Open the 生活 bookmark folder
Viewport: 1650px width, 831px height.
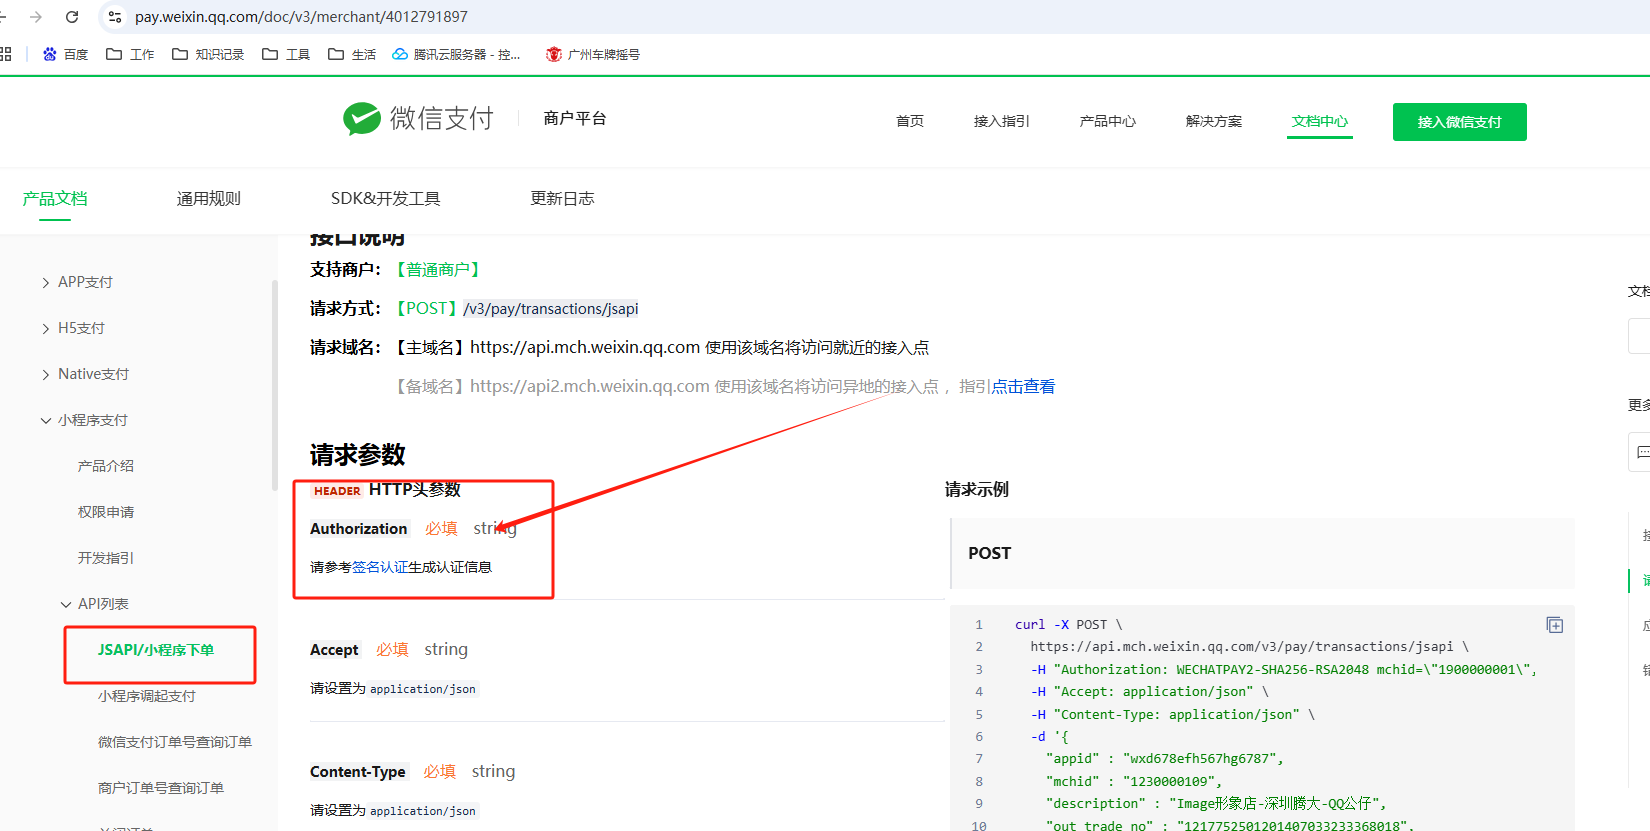352,54
